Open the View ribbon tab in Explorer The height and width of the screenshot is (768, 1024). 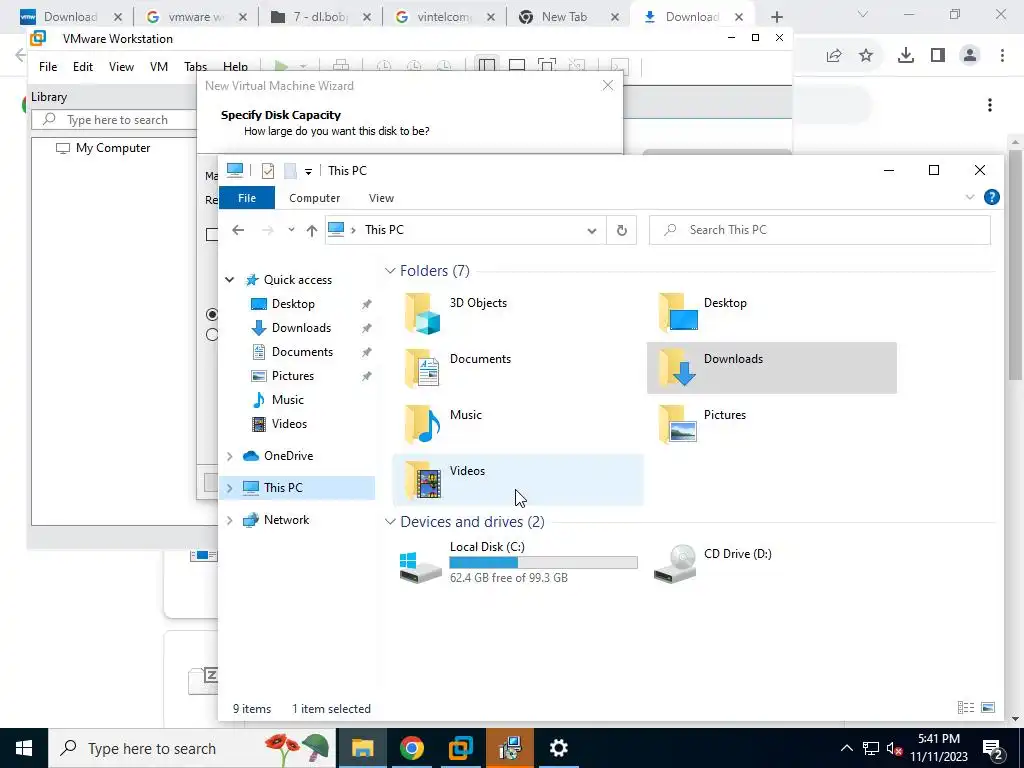(381, 198)
